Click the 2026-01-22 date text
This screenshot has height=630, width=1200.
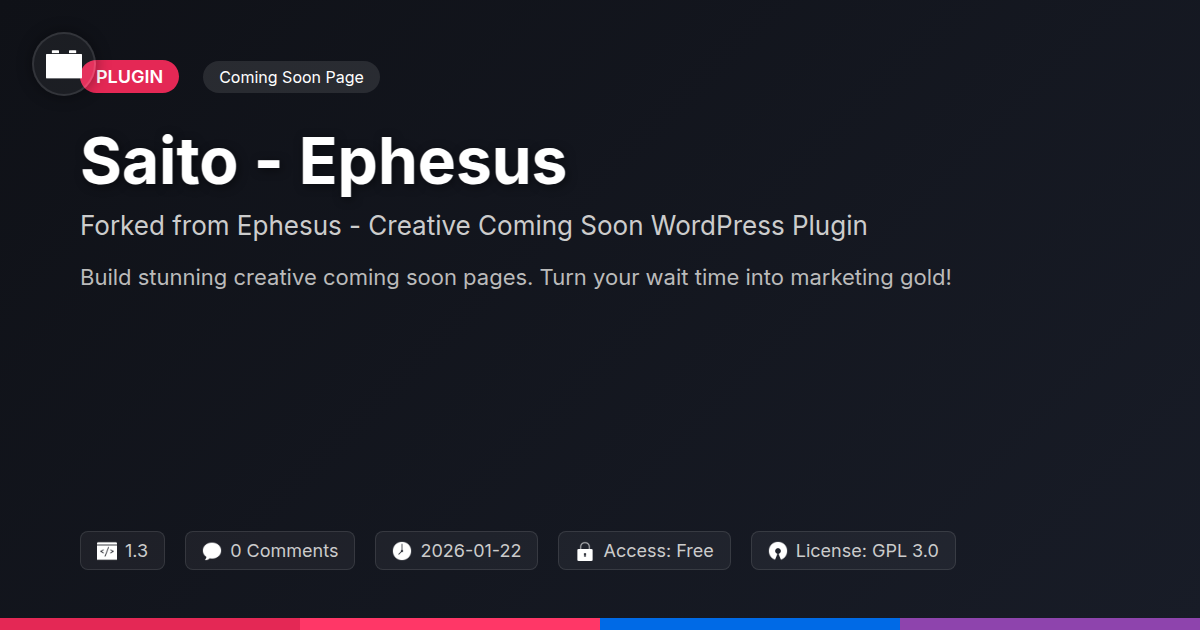coord(470,551)
